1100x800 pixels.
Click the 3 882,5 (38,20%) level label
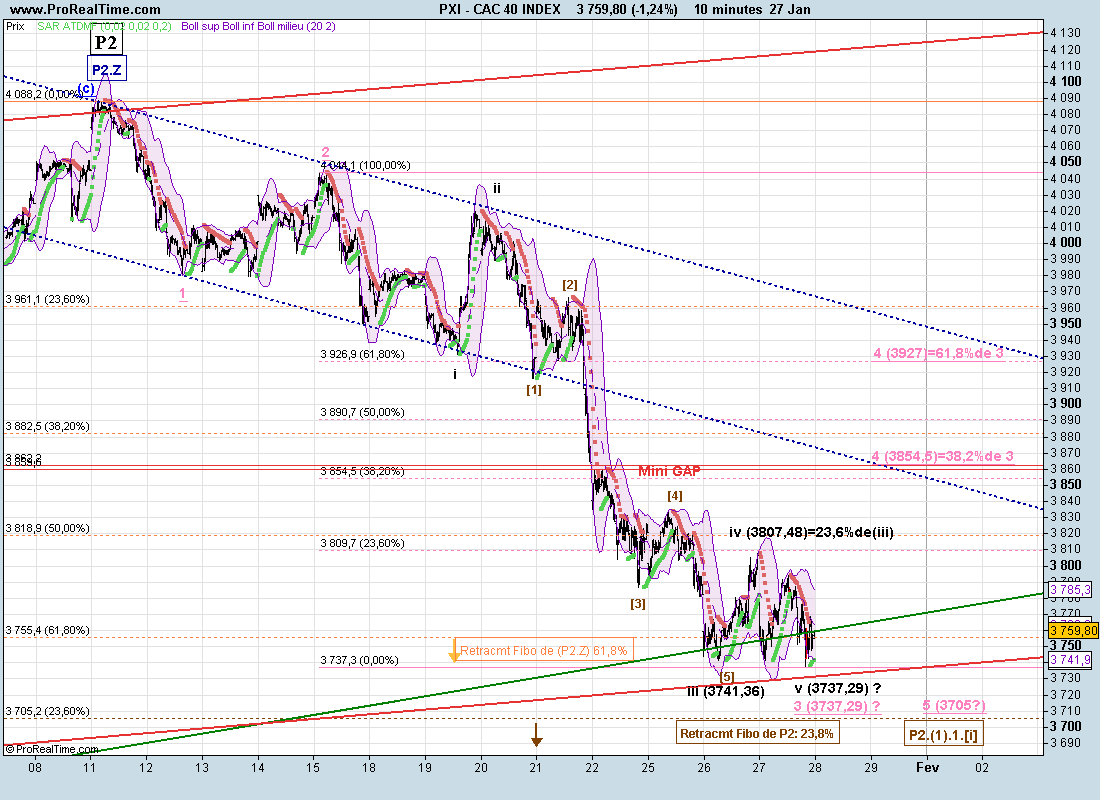tap(48, 427)
